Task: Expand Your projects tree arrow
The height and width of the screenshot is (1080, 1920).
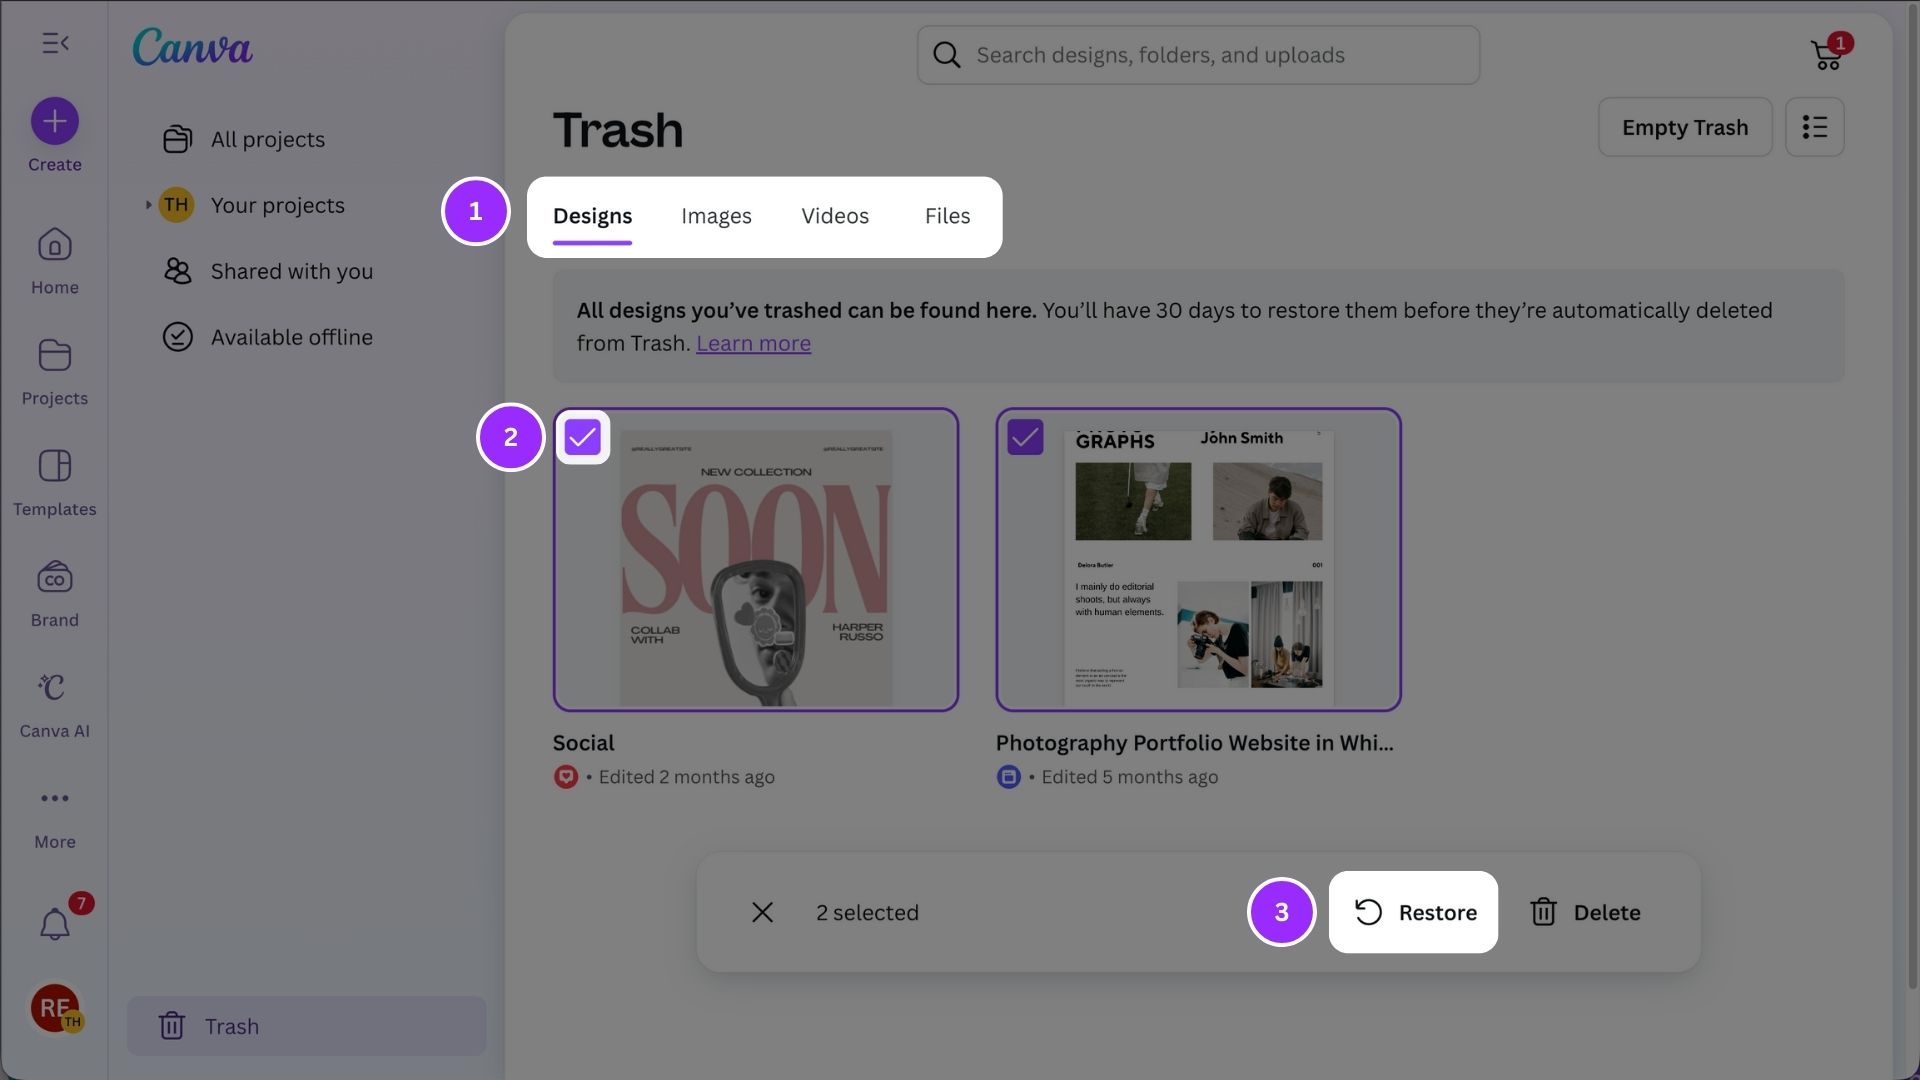Action: tap(148, 205)
